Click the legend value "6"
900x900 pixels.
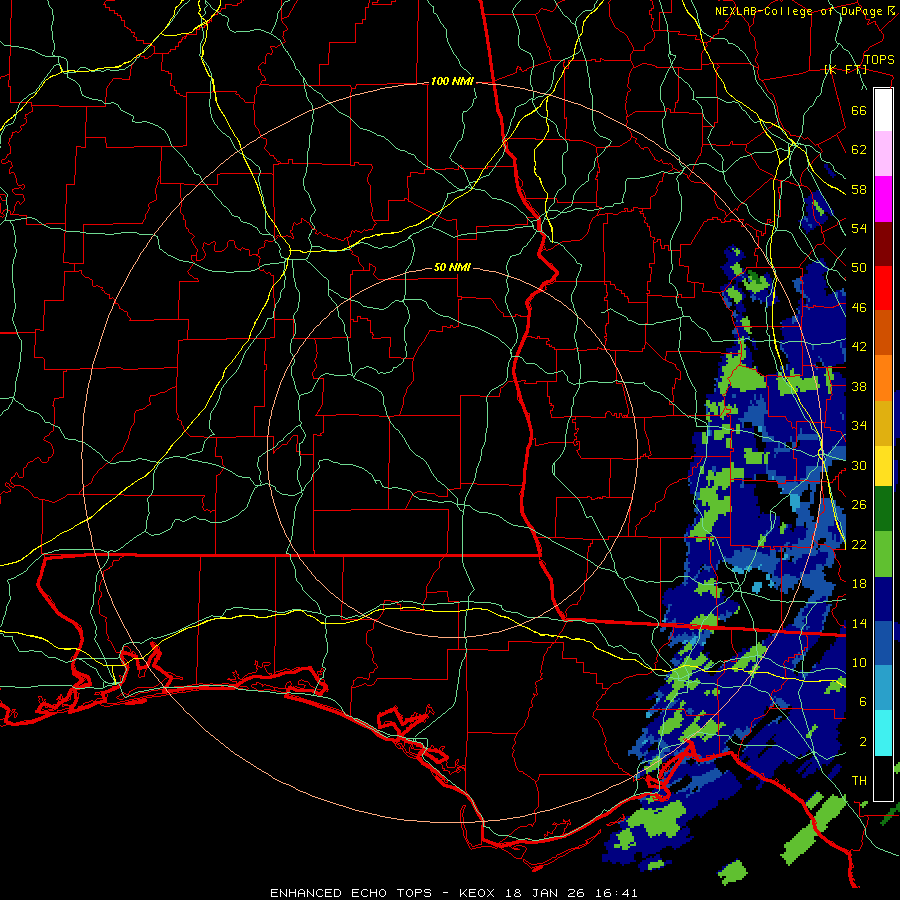[863, 702]
